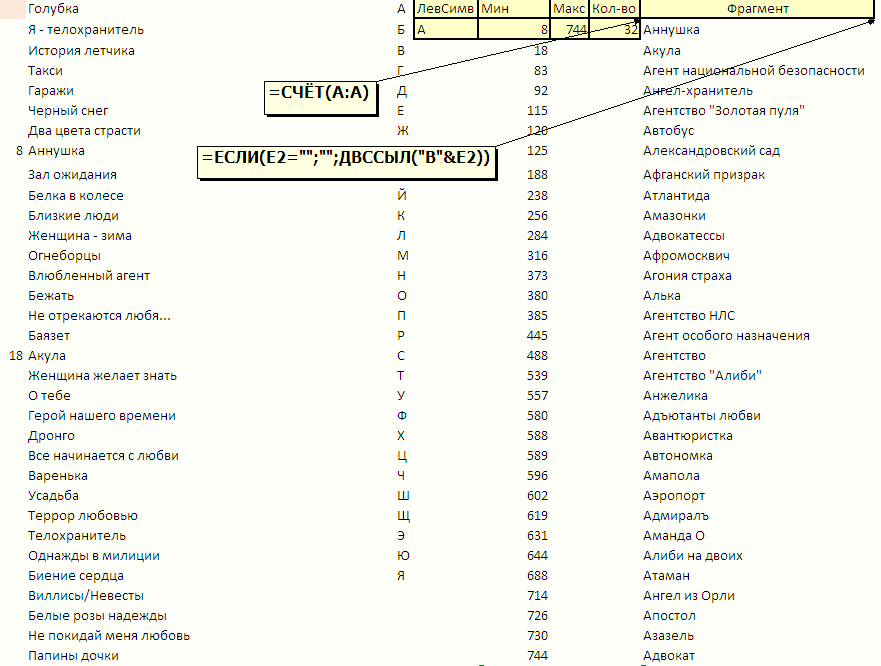The image size is (881, 666).
Task: Select the Фрагмент header cell
Action: click(x=757, y=9)
